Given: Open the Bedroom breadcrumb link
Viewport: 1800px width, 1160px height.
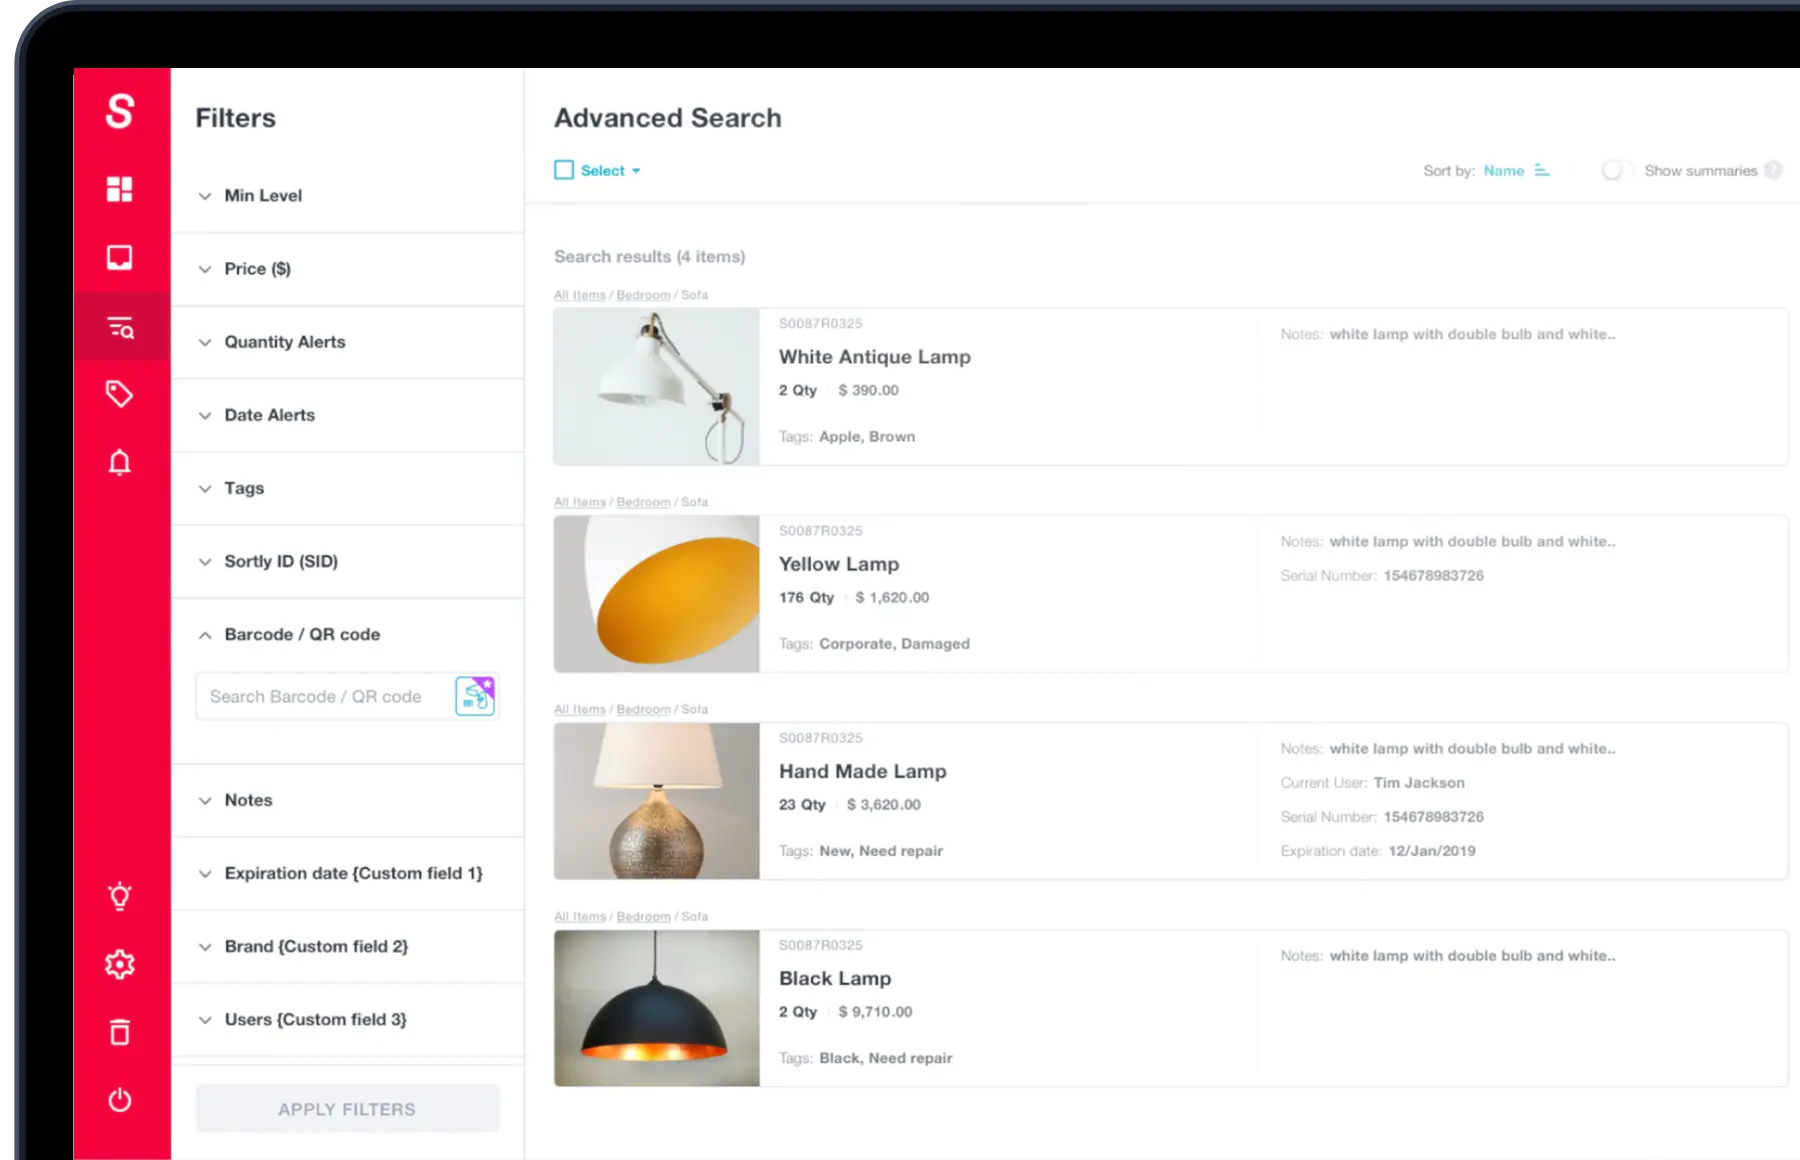Looking at the screenshot, I should coord(643,294).
